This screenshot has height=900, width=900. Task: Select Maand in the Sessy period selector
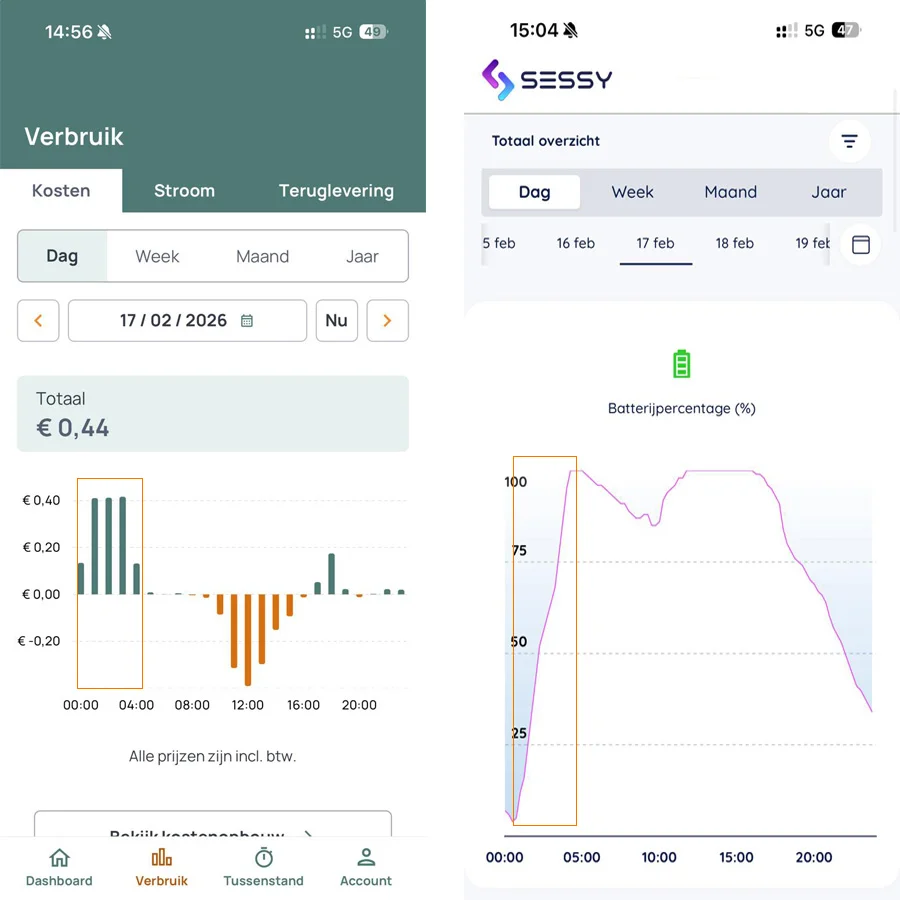(730, 192)
